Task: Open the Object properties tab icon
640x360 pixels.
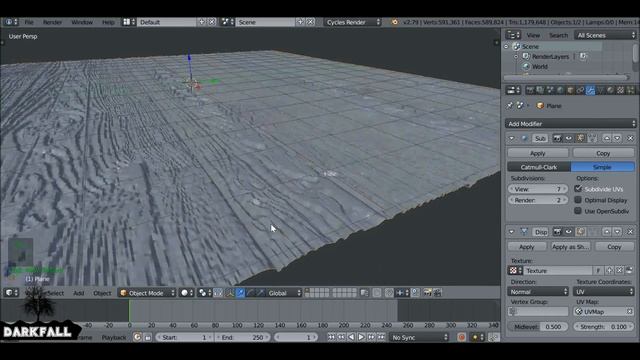Action: (x=570, y=90)
